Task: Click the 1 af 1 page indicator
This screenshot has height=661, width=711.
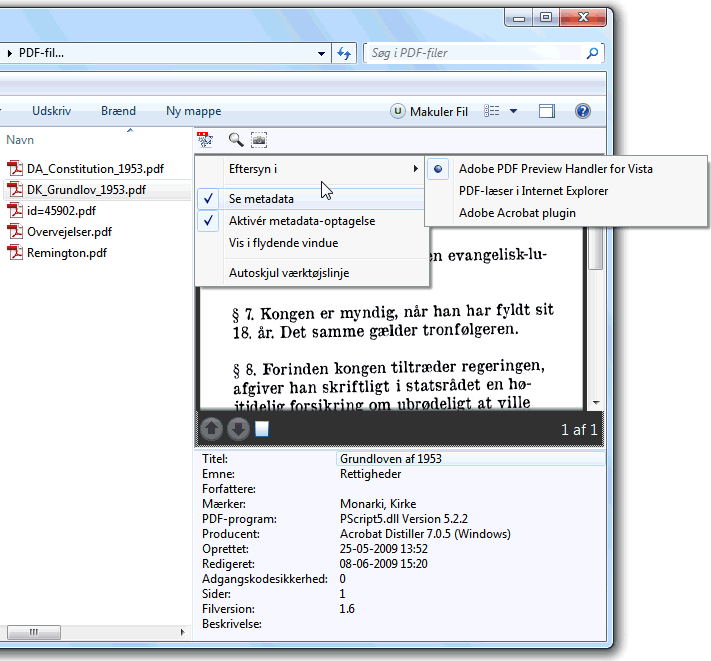Action: pos(579,430)
